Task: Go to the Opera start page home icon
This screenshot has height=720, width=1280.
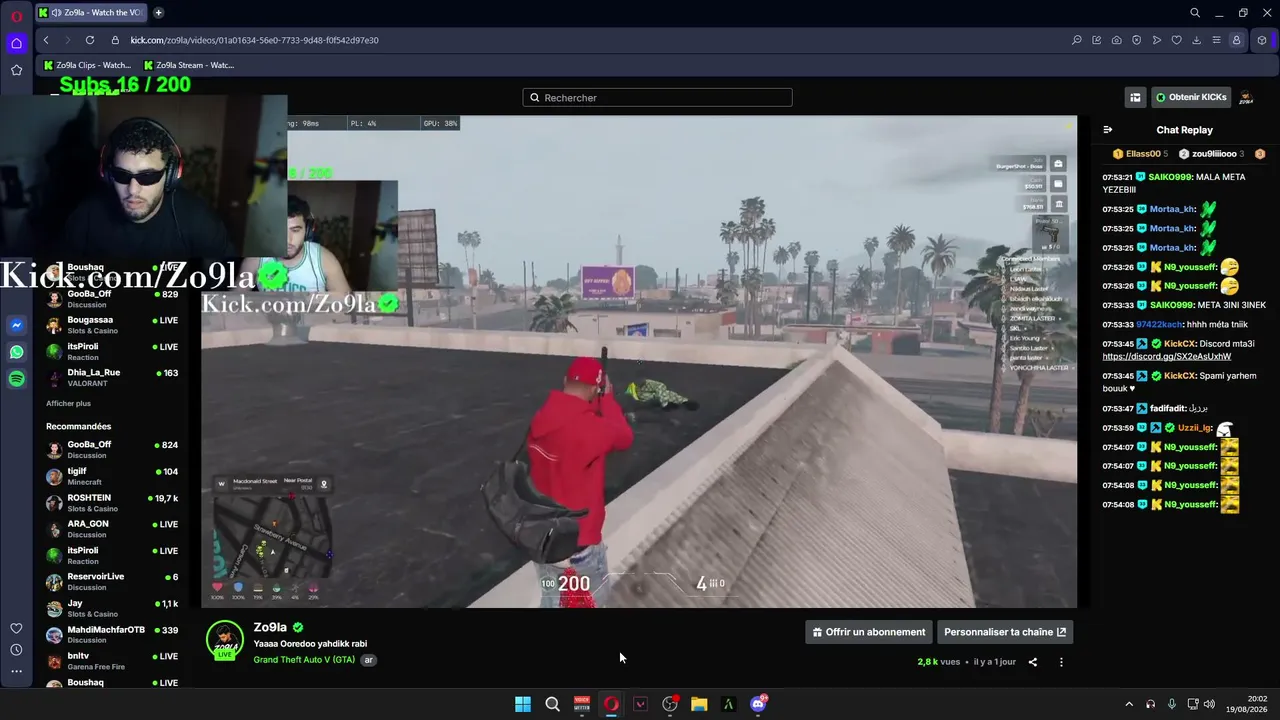Action: pyautogui.click(x=16, y=43)
